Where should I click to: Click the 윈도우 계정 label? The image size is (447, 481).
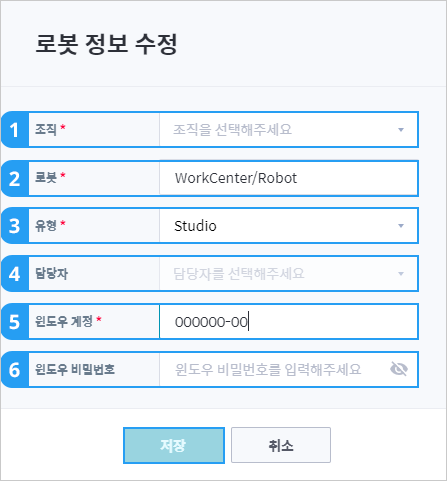(x=64, y=321)
